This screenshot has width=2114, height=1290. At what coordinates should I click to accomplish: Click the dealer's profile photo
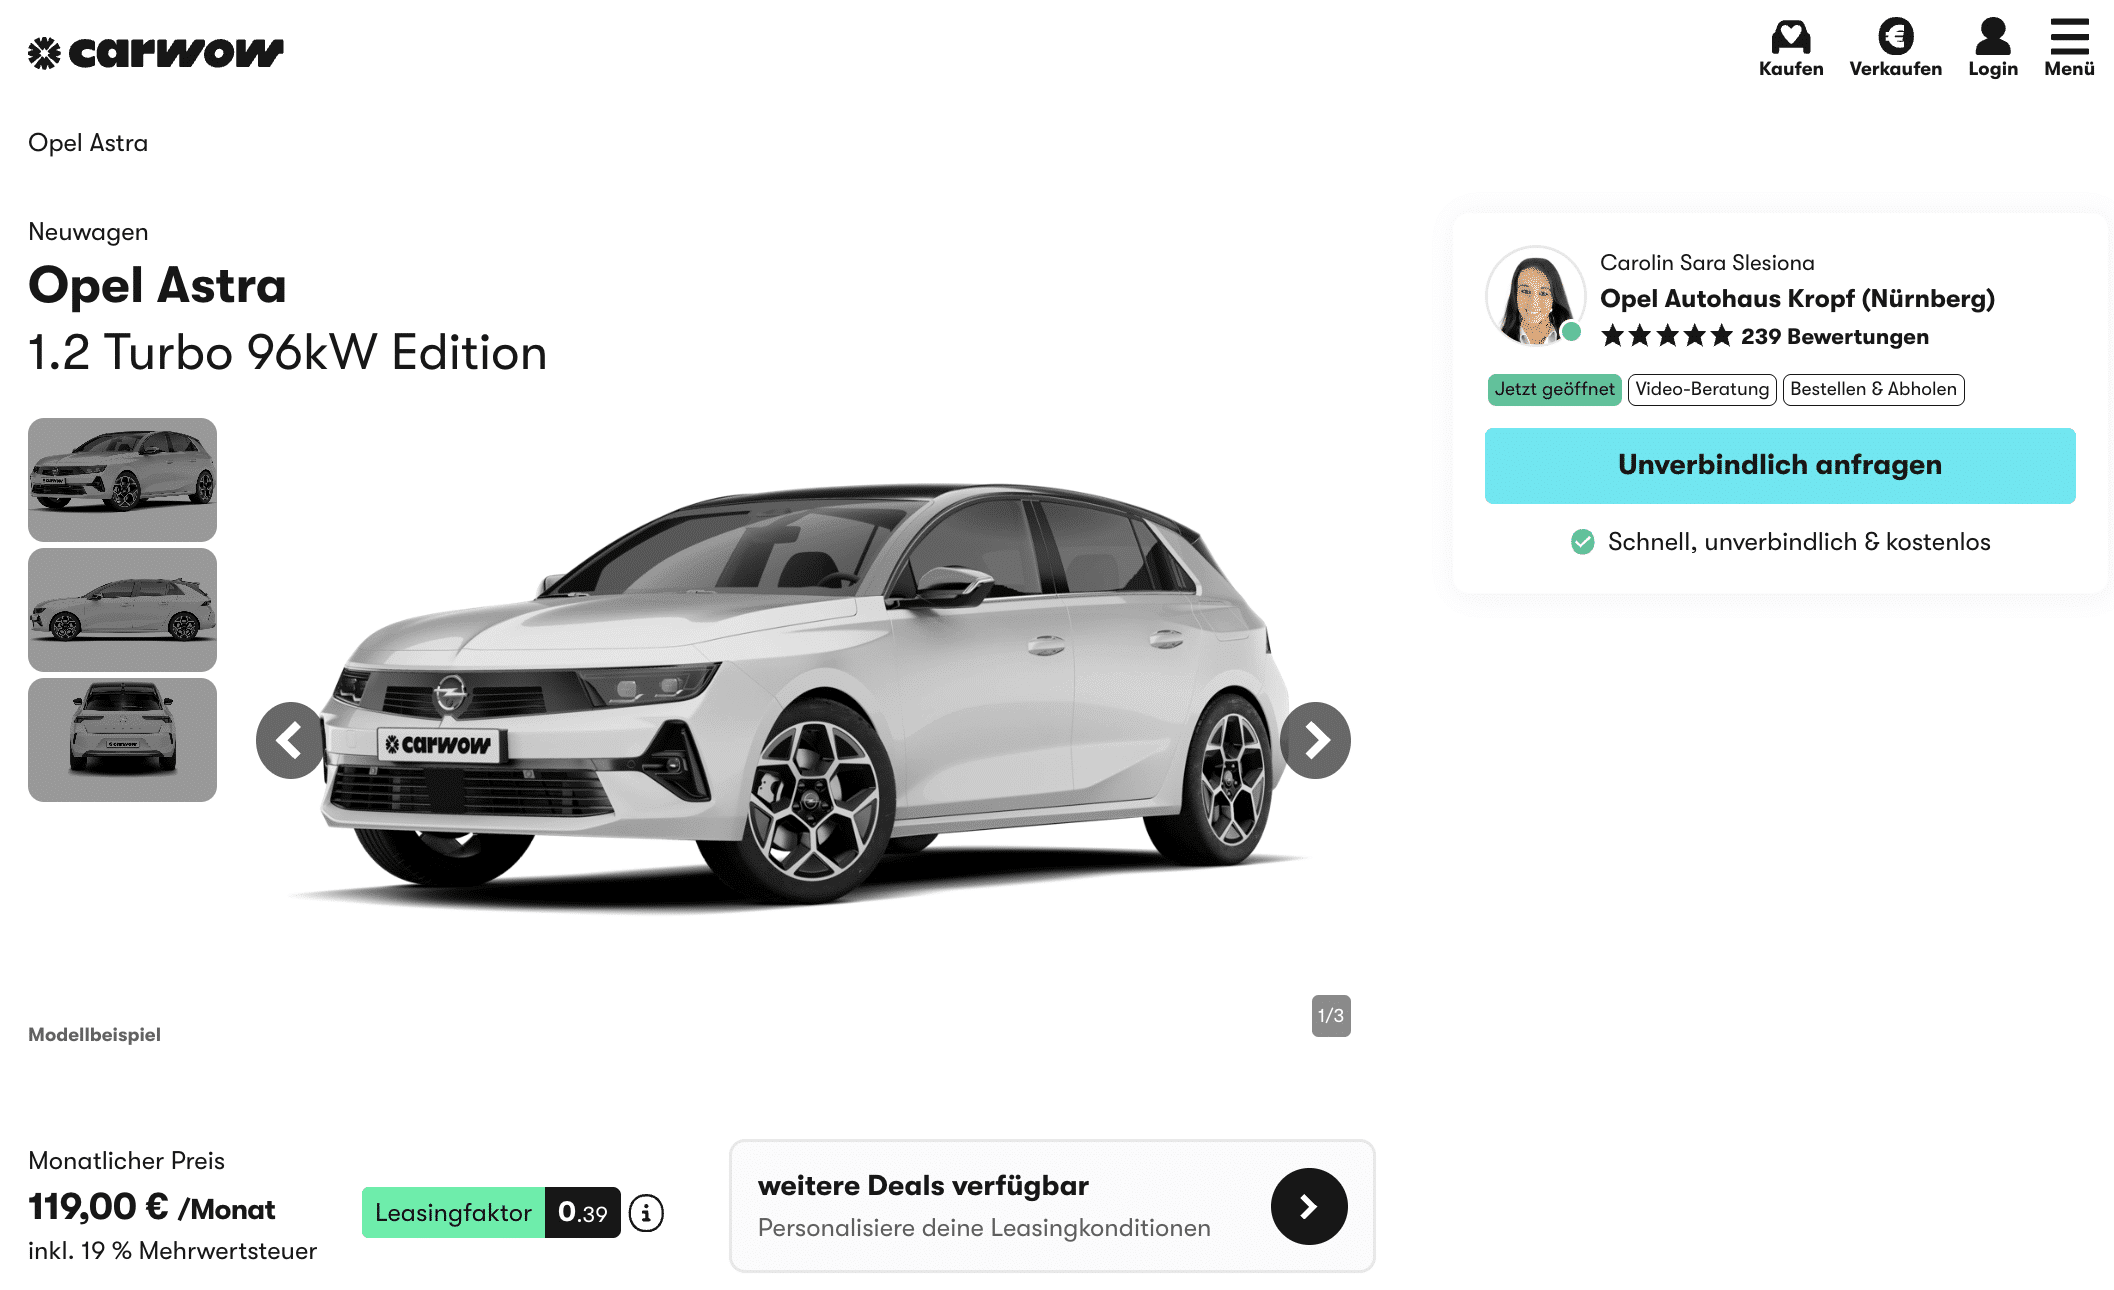(x=1535, y=296)
